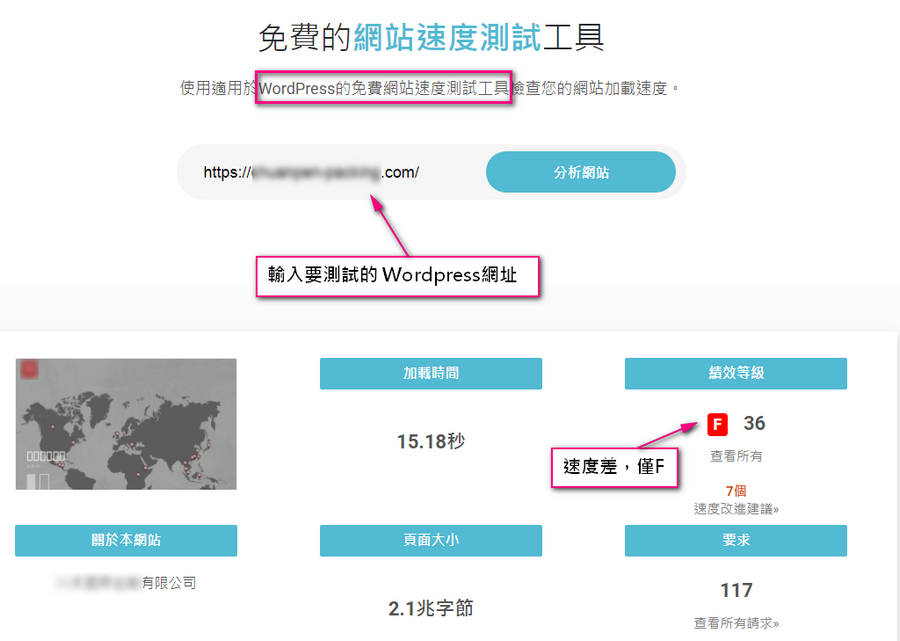Select the 加載時間 header

click(431, 374)
